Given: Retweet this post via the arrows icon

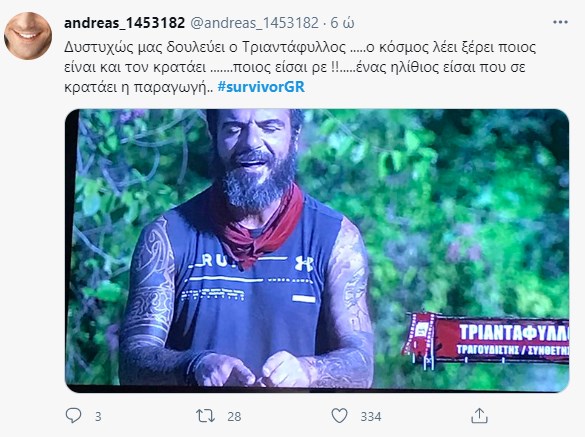Looking at the screenshot, I should click(x=206, y=416).
